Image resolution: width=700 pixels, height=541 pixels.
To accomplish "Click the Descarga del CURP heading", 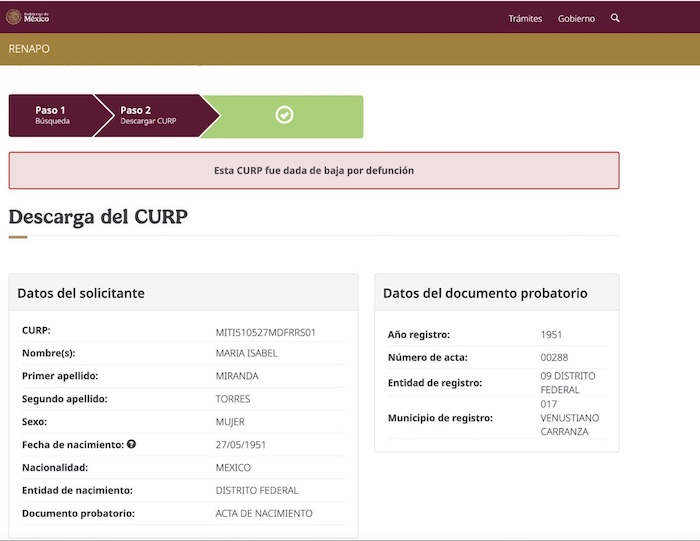I will click(x=98, y=216).
